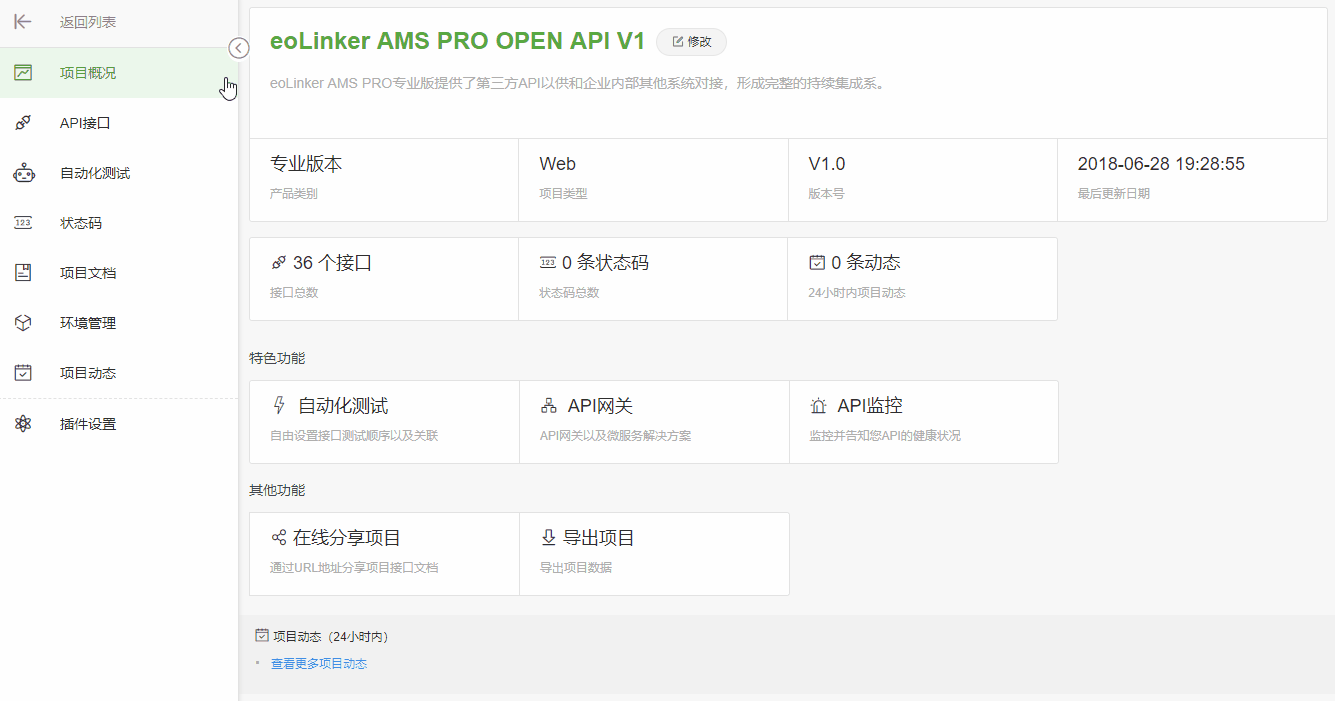This screenshot has height=701, width=1335.
Task: Click the alarm icon of API监控 card
Action: coord(818,406)
